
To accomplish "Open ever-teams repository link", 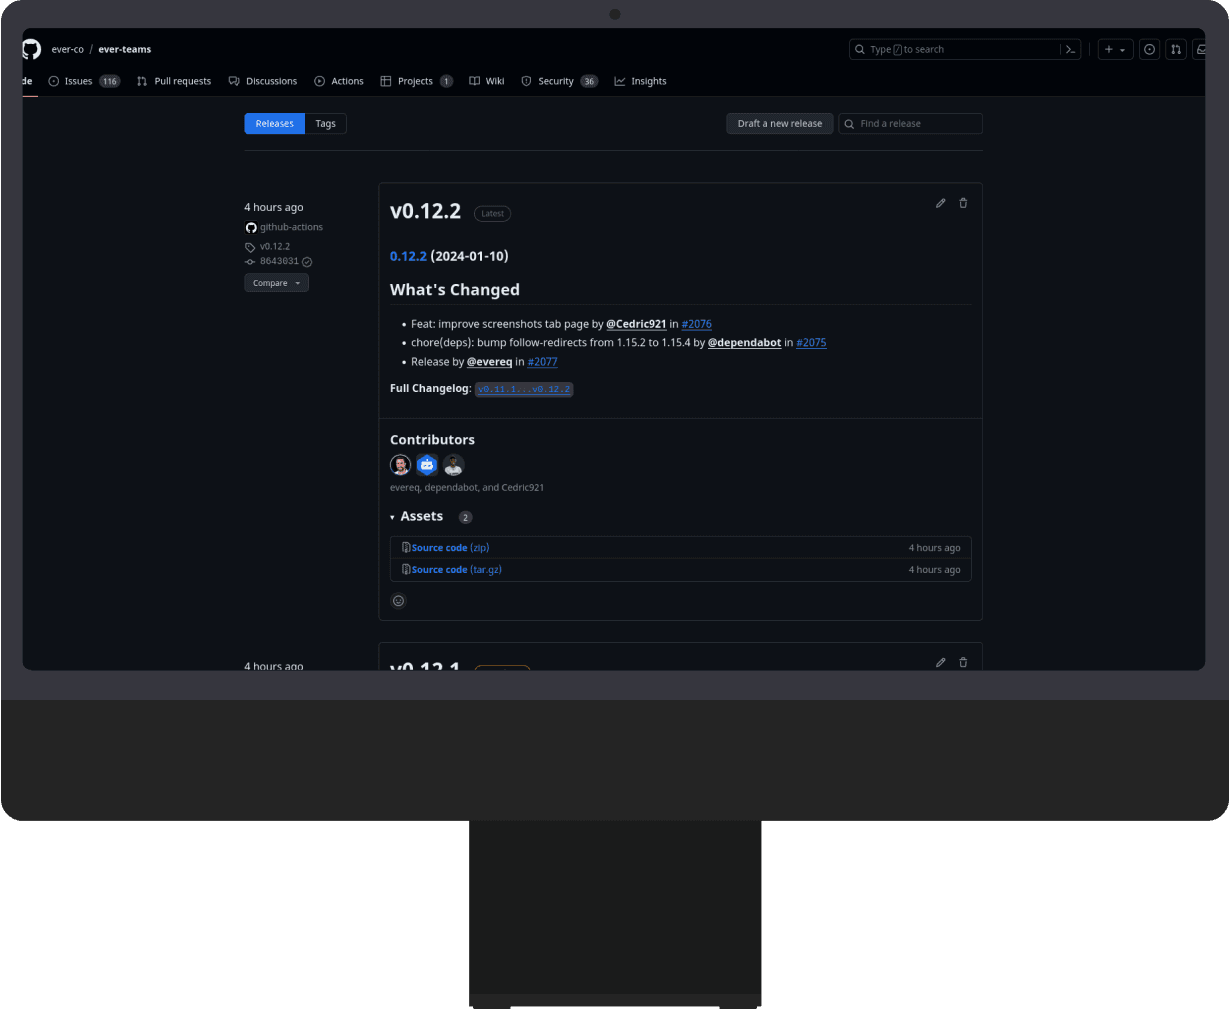I will point(125,49).
